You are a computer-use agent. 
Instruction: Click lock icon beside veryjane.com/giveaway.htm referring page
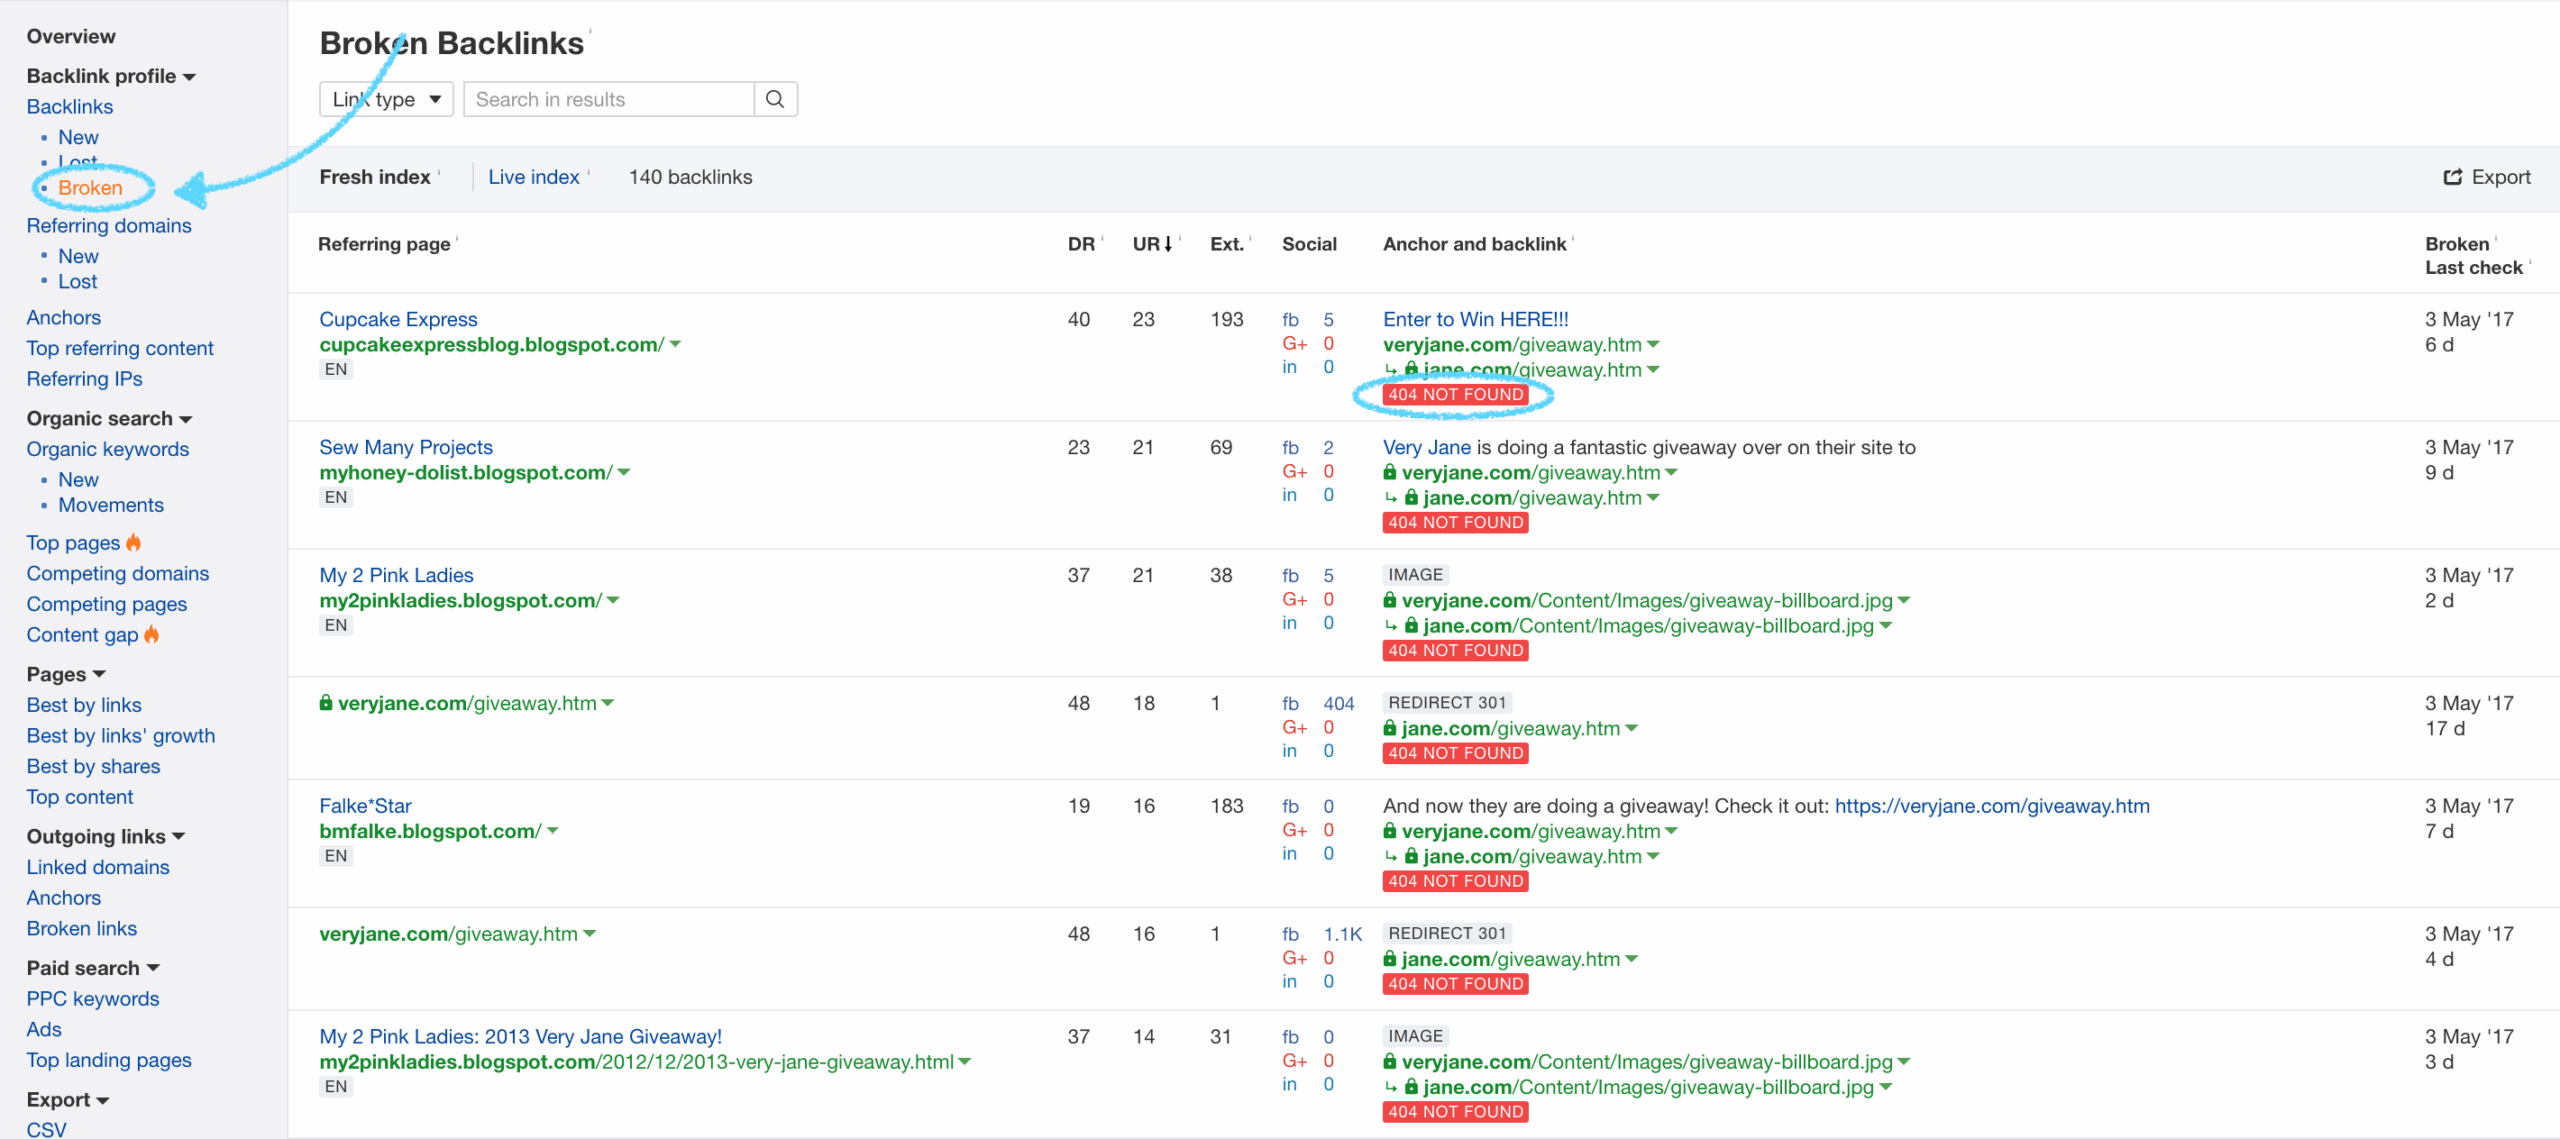[326, 703]
